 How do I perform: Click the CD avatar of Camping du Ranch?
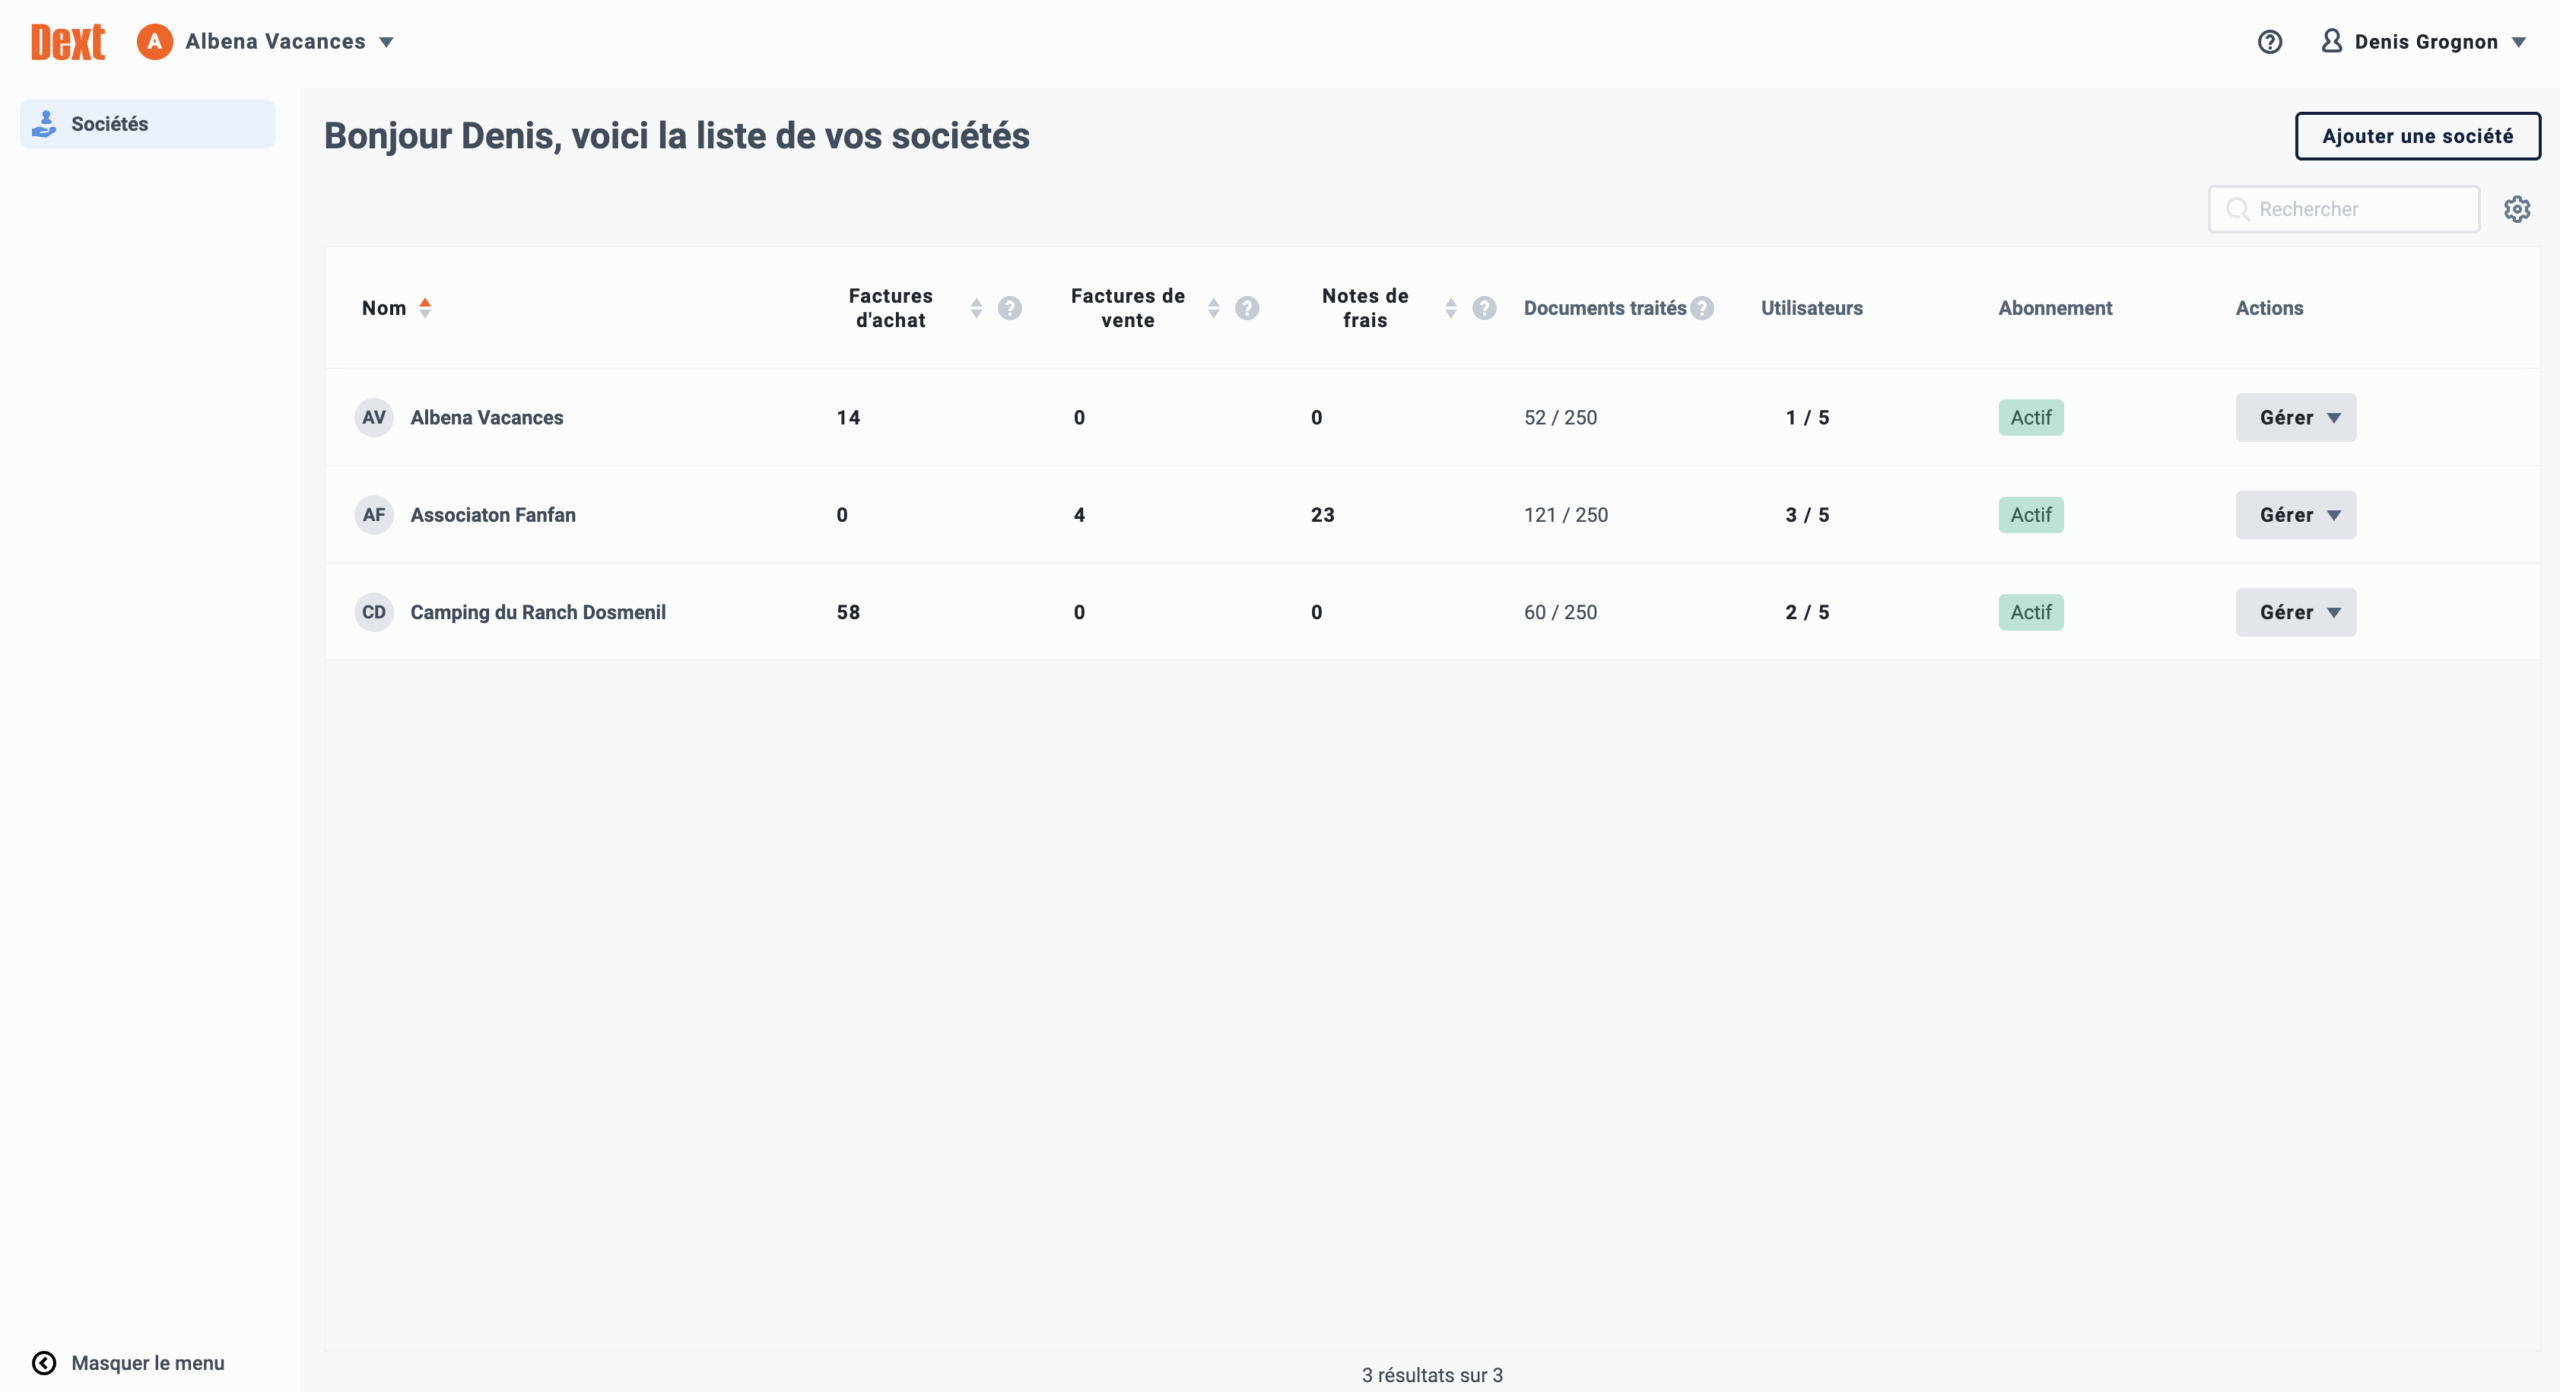(x=374, y=612)
